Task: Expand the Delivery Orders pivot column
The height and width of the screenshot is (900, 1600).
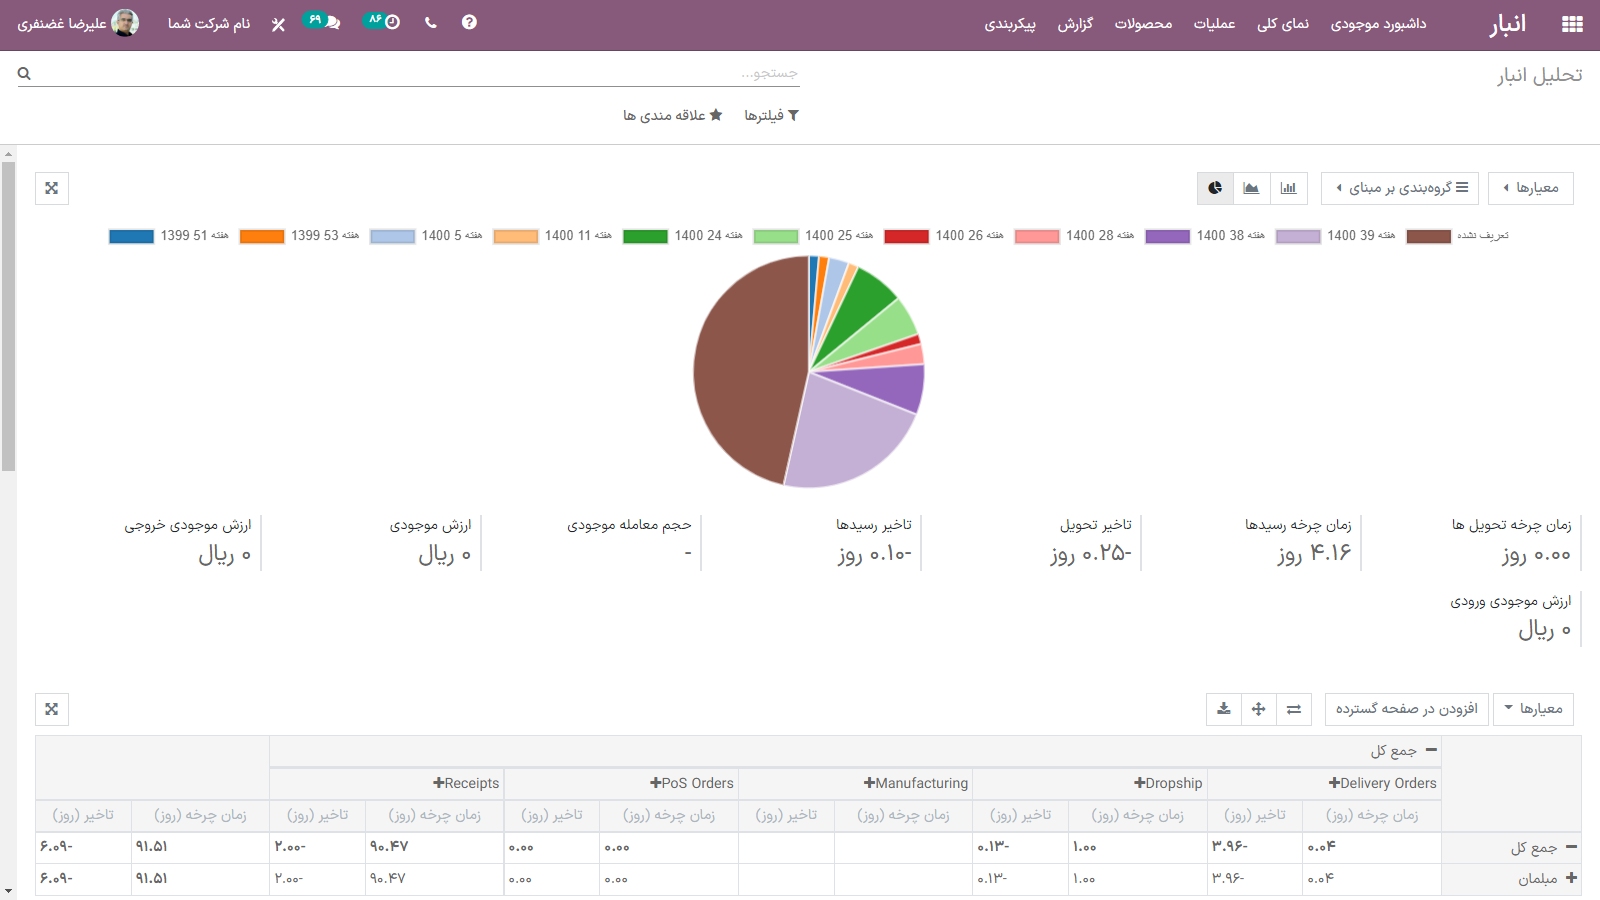Action: [1382, 783]
